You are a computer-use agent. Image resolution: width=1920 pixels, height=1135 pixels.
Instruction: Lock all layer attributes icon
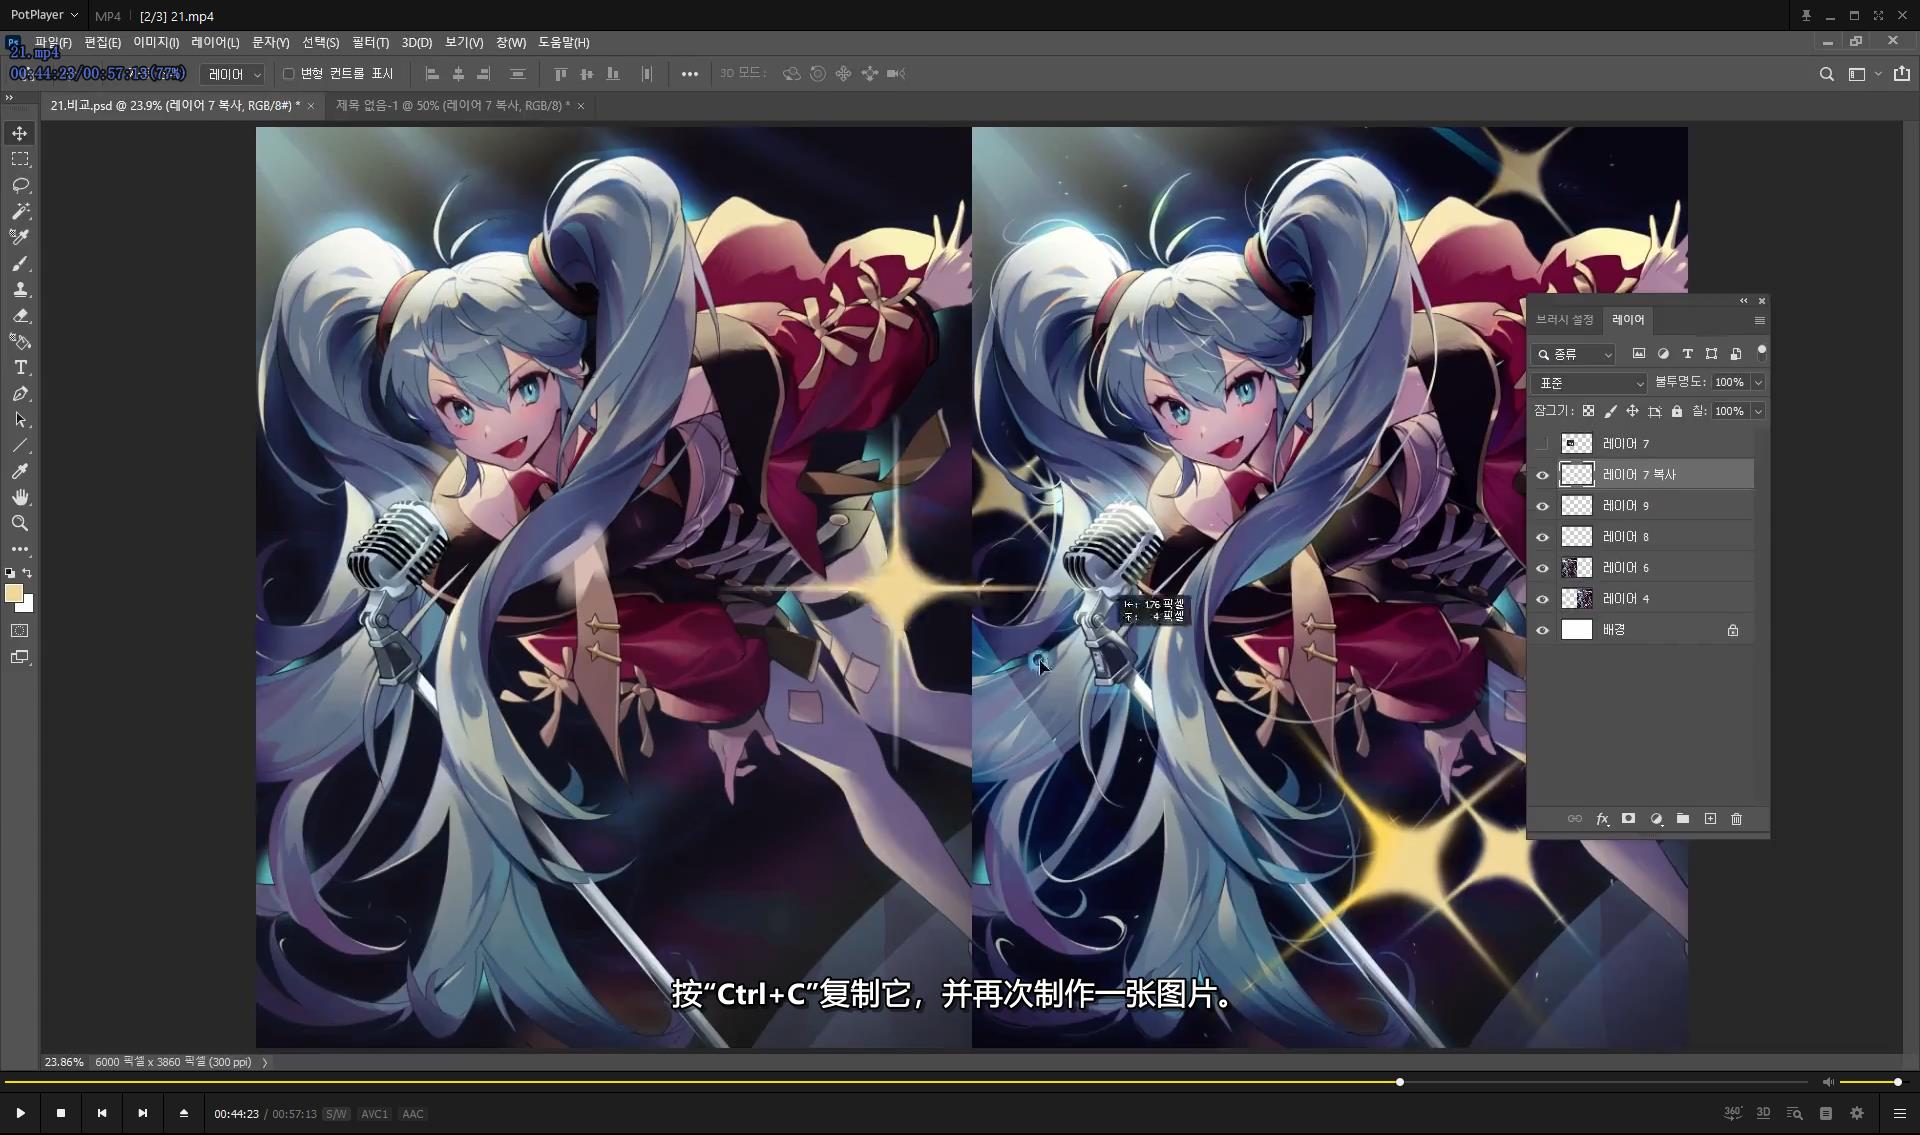(x=1677, y=411)
